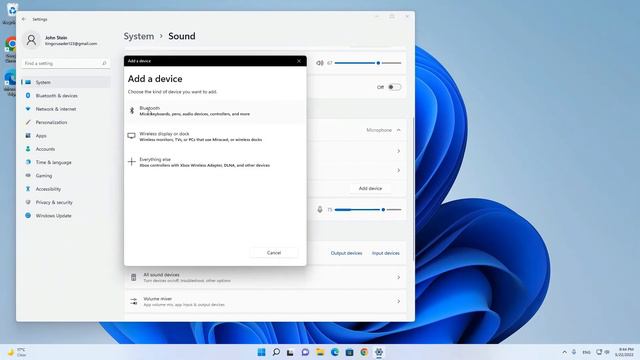Adjust the output volume slider
This screenshot has width=640, height=360.
368,63
